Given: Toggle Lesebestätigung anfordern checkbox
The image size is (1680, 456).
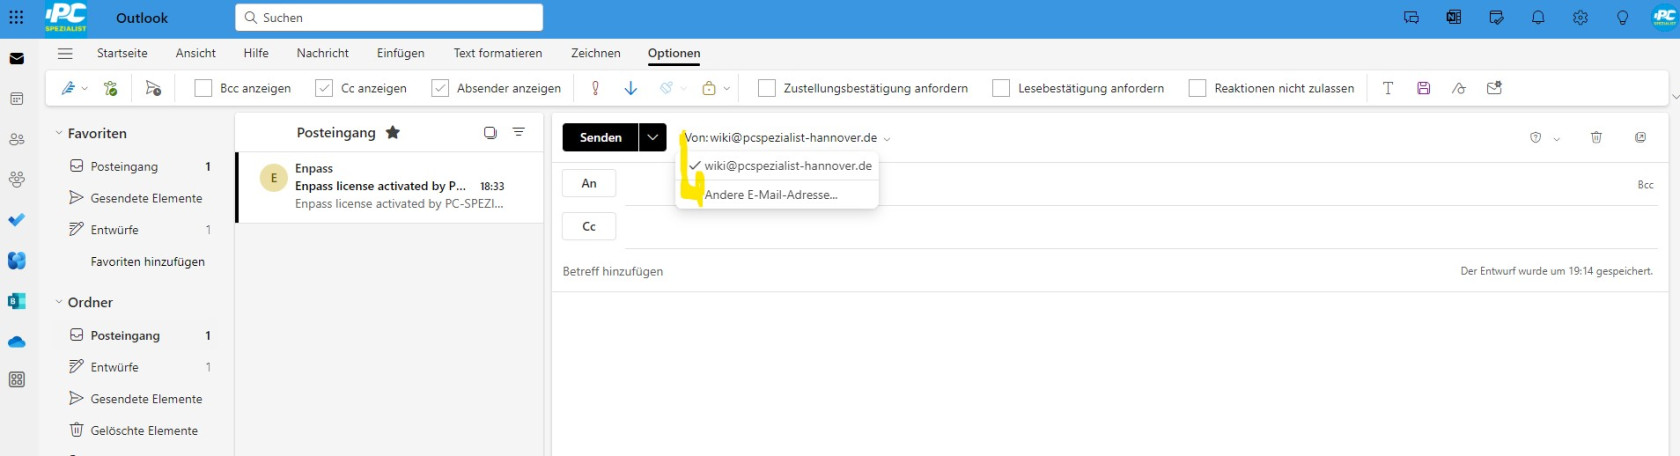Looking at the screenshot, I should (x=1001, y=88).
